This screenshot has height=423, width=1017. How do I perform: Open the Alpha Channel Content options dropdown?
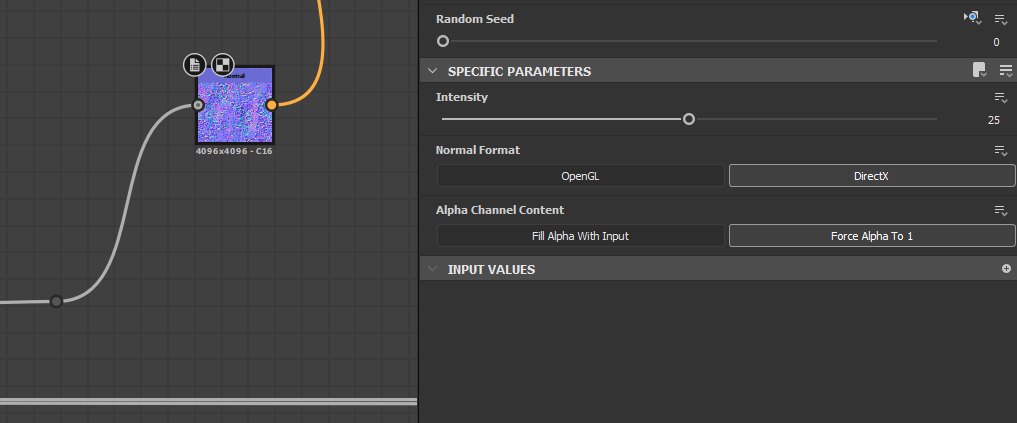[x=1000, y=211]
